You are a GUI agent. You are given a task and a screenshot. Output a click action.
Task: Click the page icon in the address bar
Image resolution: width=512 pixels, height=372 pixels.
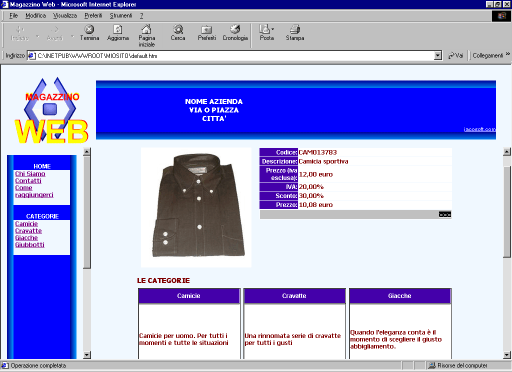click(x=32, y=56)
